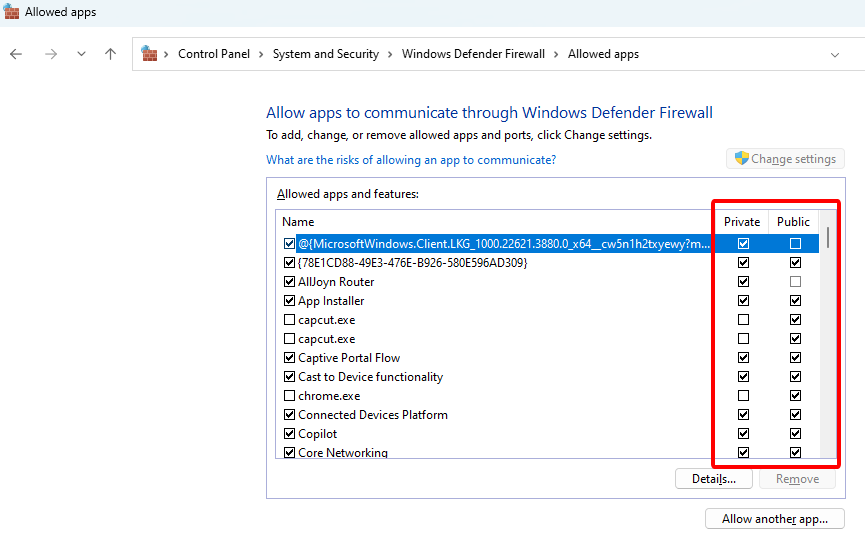Toggle Private checkbox for MicrosoftWindows.Client.LKG row

pos(743,243)
